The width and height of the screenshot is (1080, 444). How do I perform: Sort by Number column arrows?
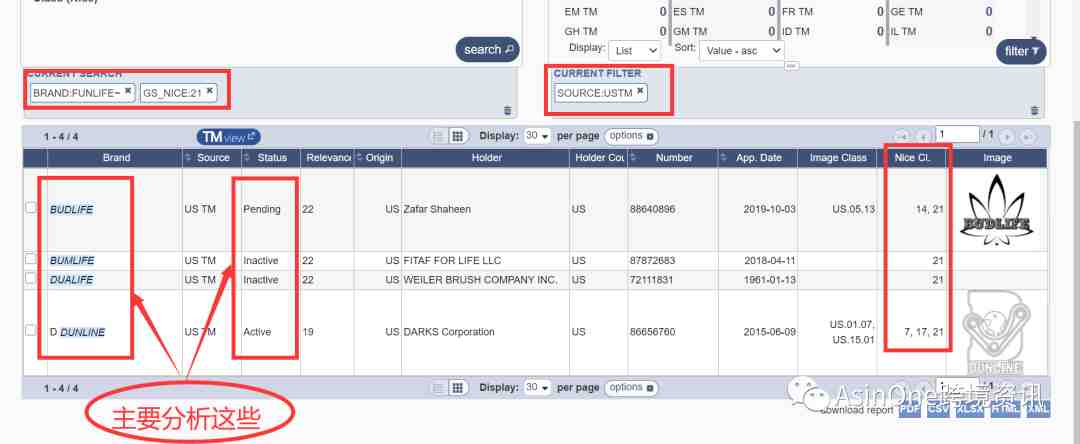point(634,158)
